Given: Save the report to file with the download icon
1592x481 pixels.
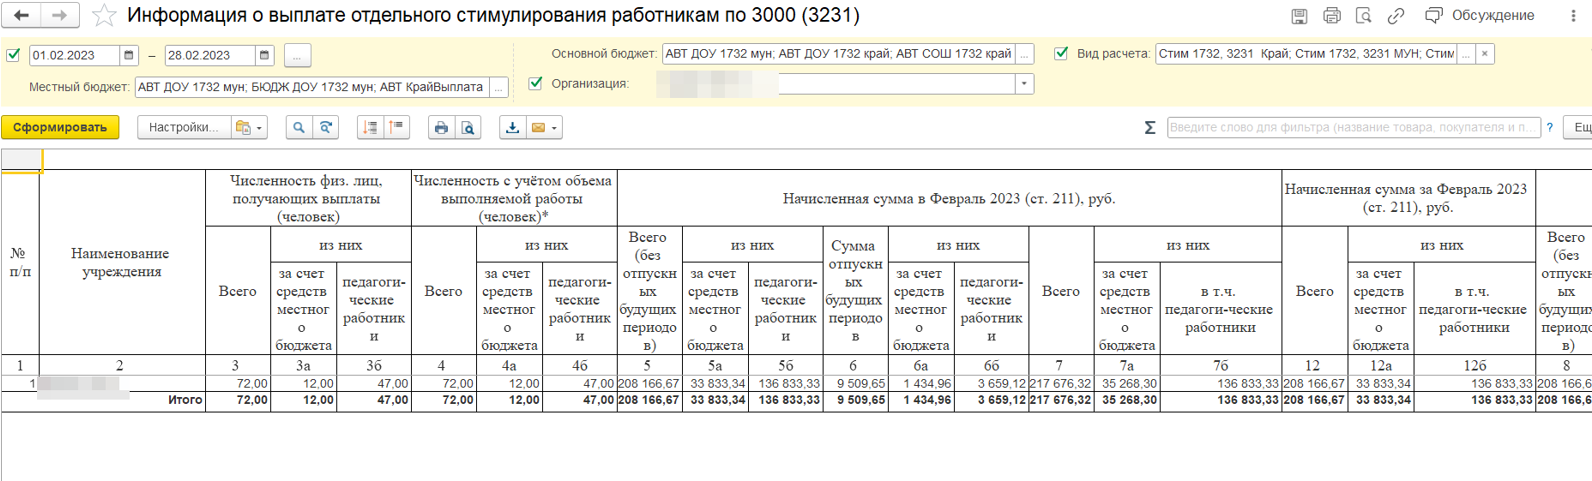Looking at the screenshot, I should [x=512, y=127].
